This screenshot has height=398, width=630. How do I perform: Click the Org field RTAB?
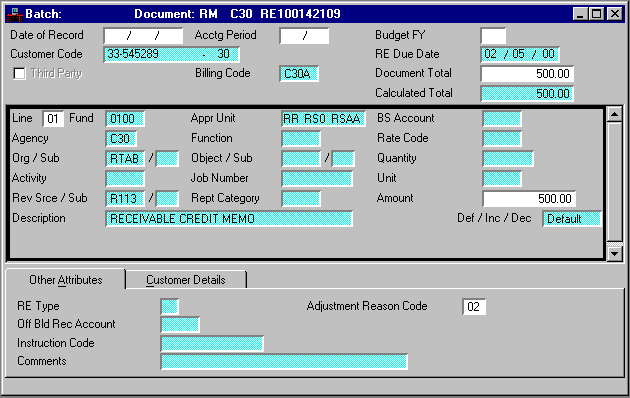125,159
